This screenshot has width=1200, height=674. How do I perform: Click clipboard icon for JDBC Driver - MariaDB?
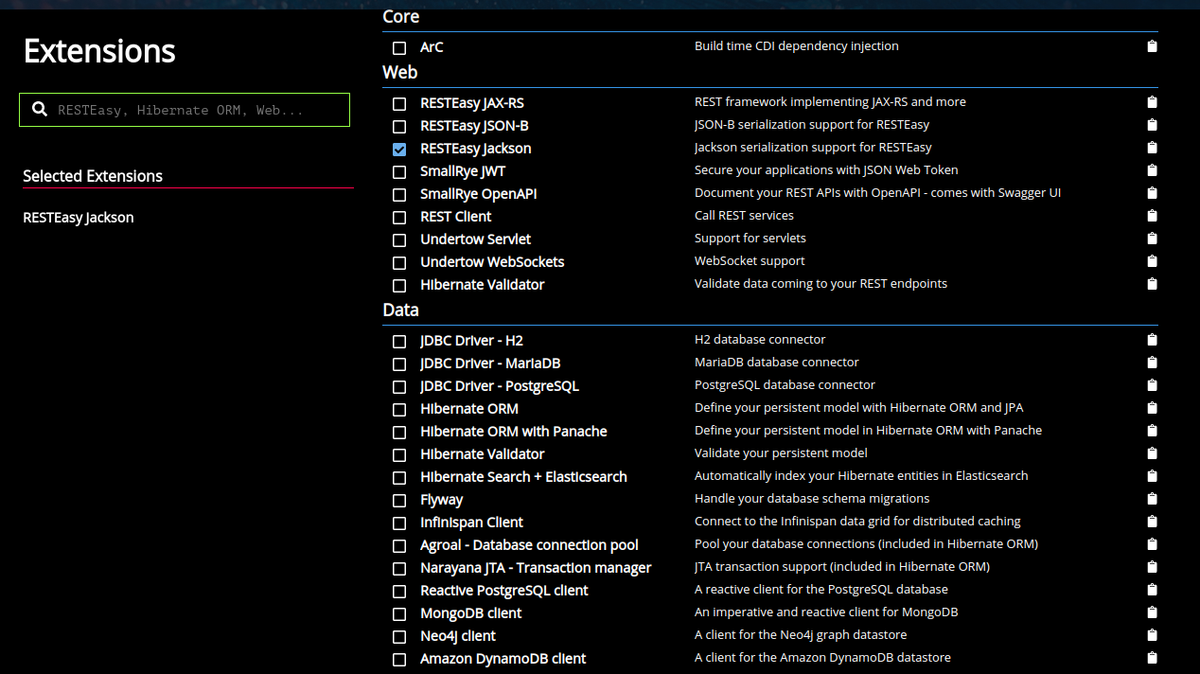click(1152, 362)
